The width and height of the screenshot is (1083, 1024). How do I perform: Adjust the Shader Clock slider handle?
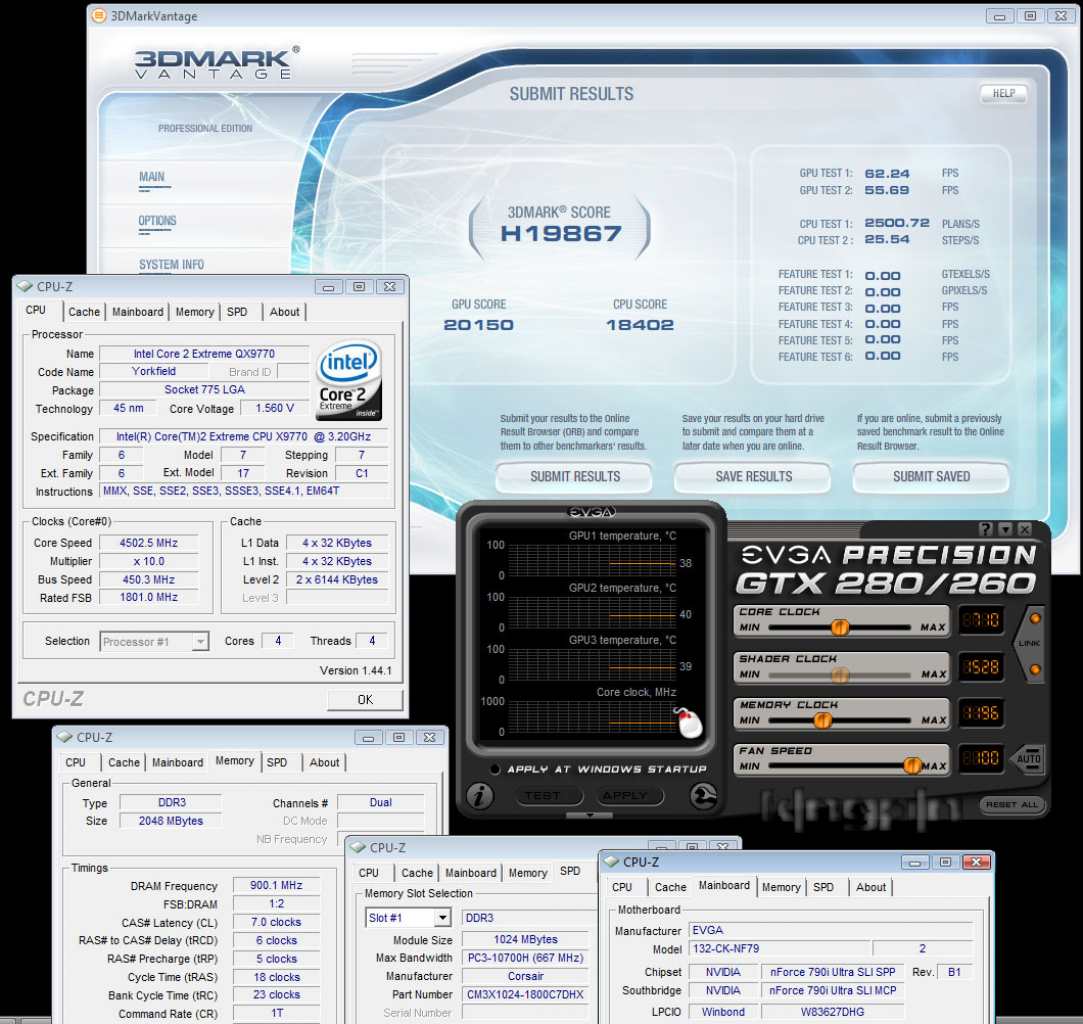point(840,674)
